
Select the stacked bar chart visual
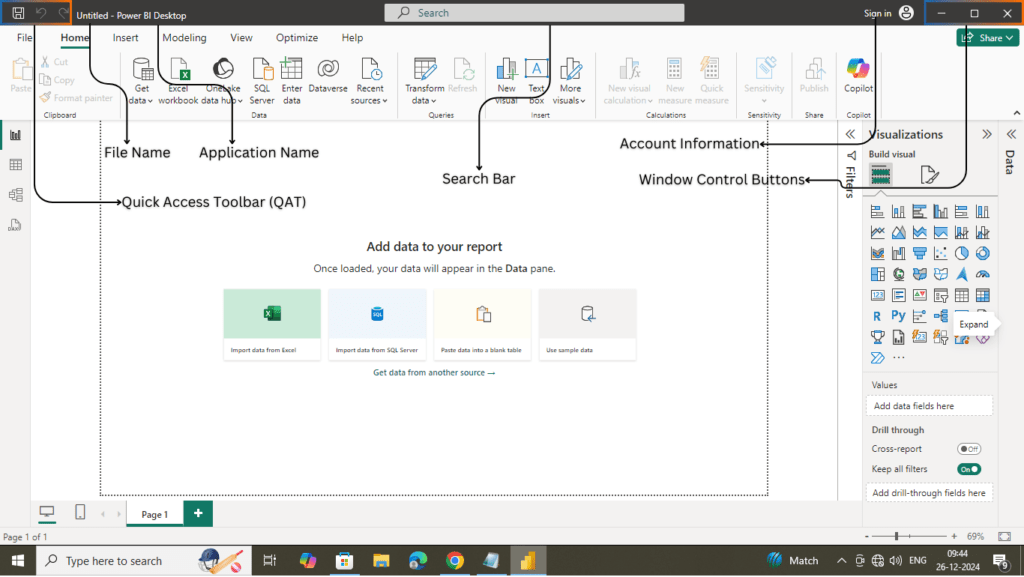pos(877,211)
